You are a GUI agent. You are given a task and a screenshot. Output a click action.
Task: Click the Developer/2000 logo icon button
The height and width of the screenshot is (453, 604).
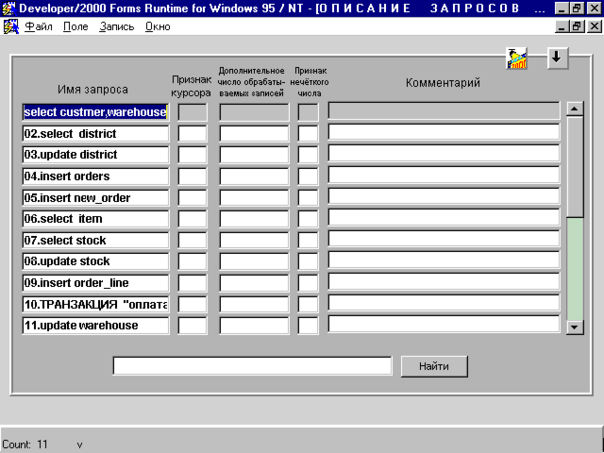516,59
